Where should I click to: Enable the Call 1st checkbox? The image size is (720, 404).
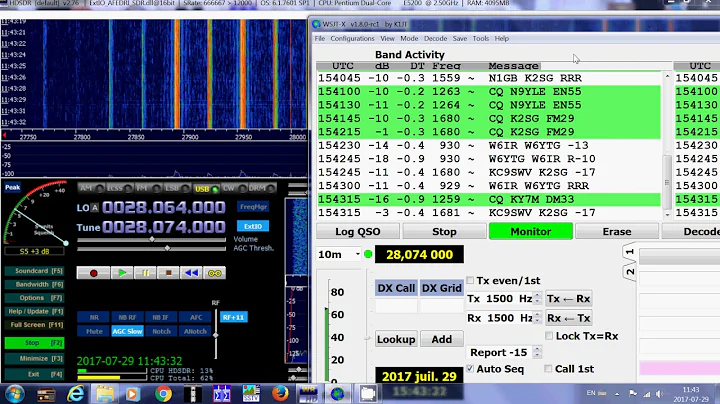coord(548,369)
